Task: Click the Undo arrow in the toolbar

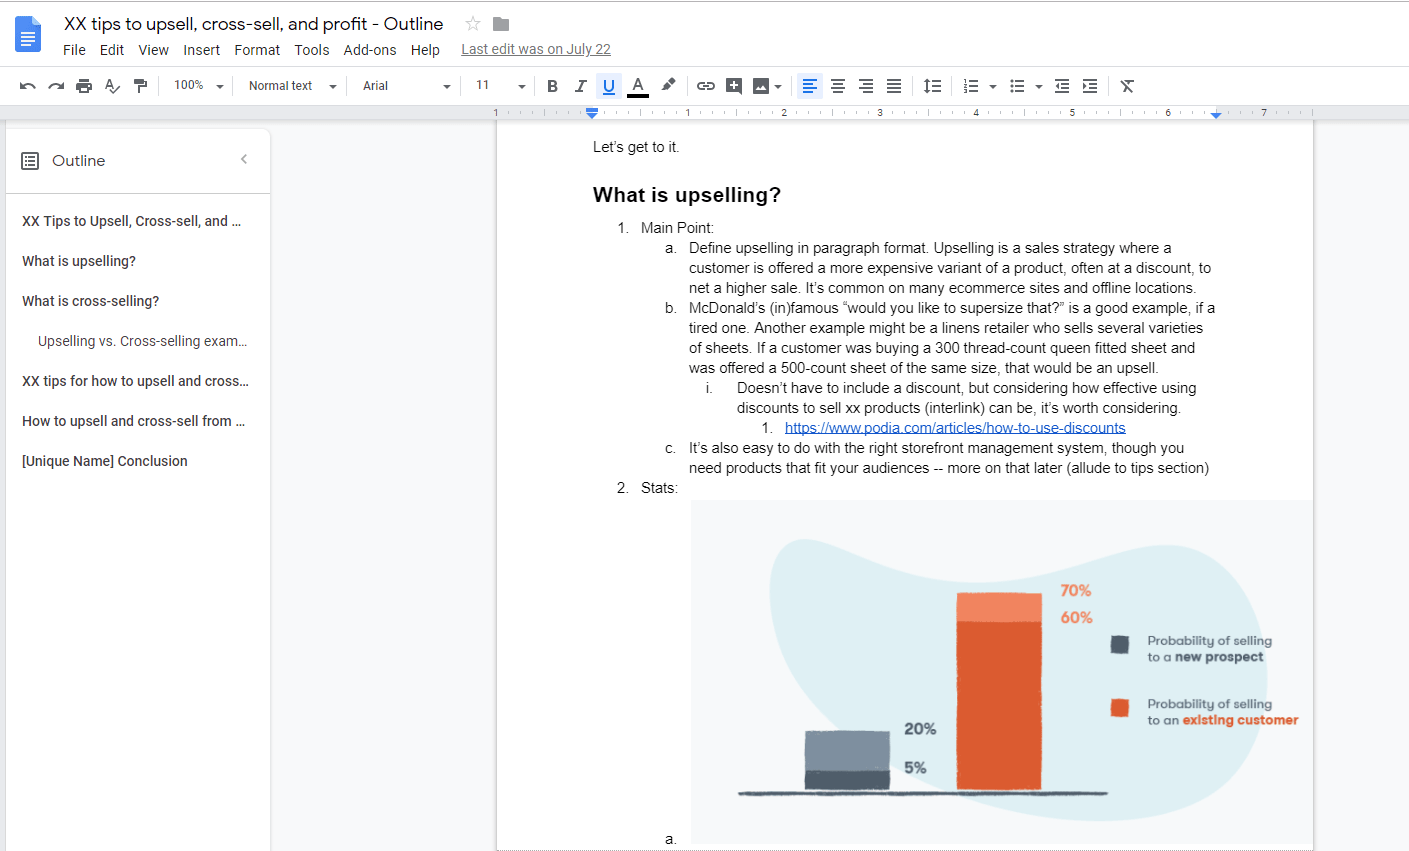Action: (x=28, y=86)
